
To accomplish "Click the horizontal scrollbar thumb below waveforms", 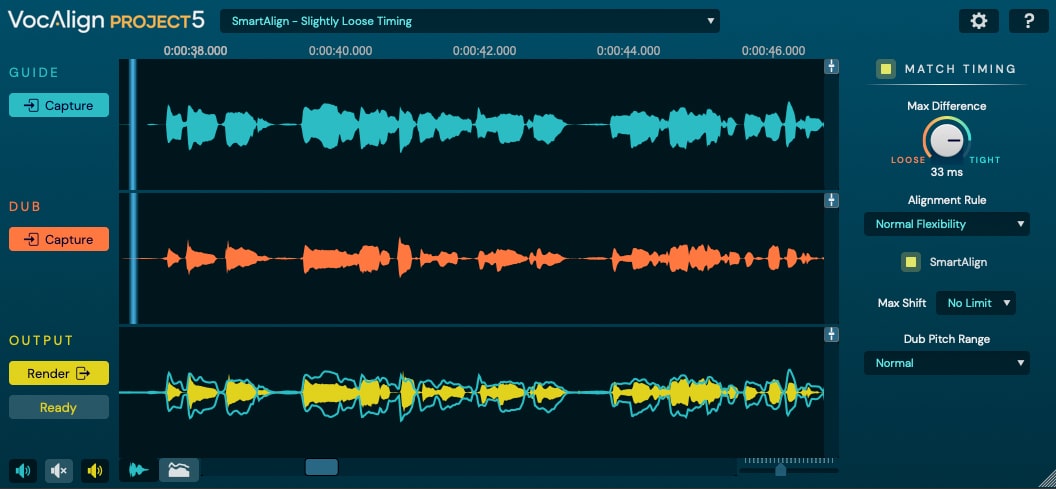I will 321,467.
